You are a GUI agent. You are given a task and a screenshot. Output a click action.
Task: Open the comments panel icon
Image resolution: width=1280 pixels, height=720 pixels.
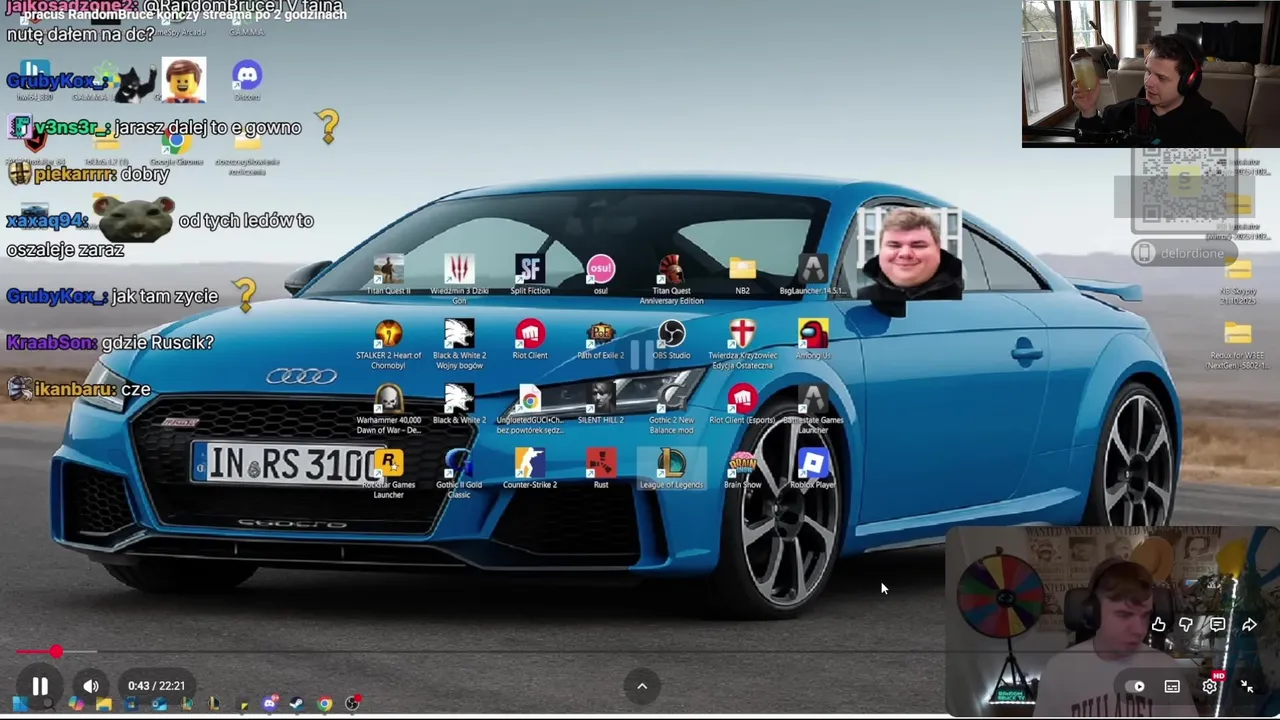click(1217, 625)
